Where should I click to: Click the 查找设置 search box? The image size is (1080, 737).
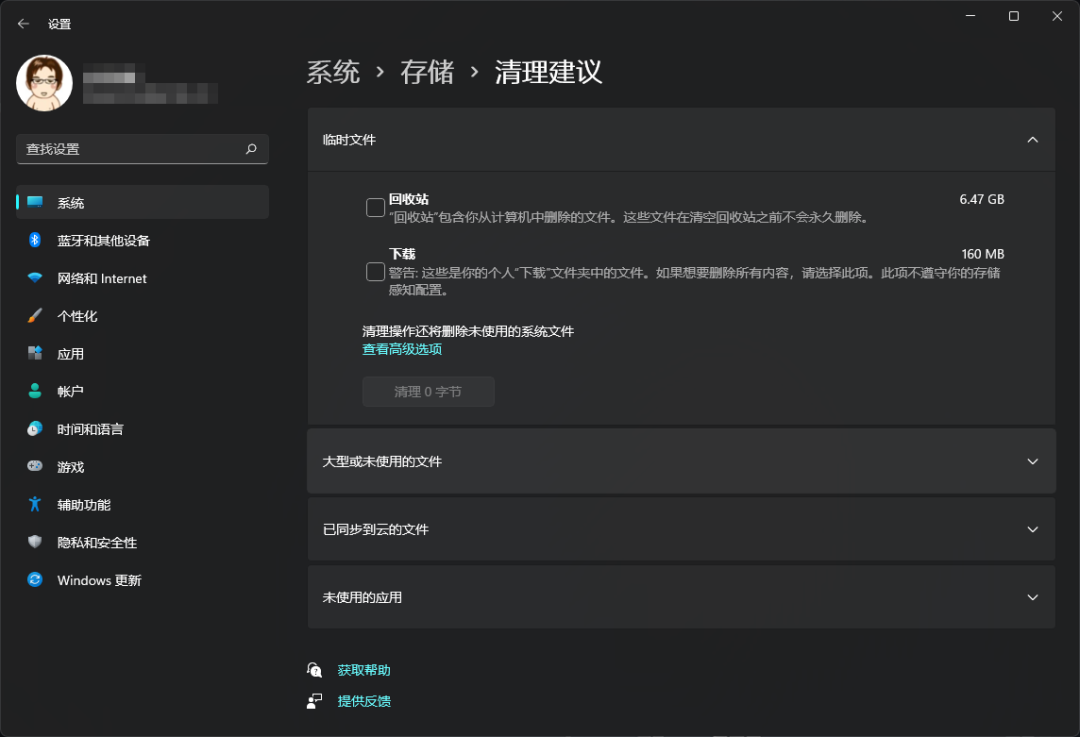click(130, 149)
